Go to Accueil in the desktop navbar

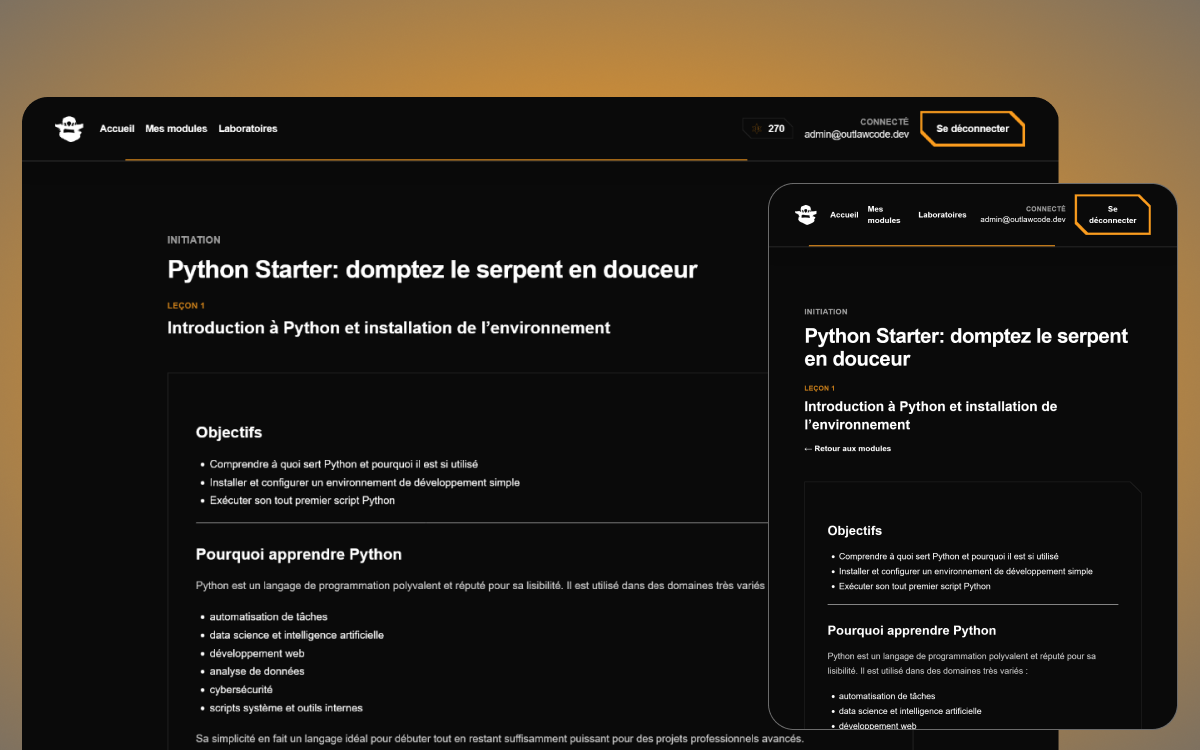117,129
